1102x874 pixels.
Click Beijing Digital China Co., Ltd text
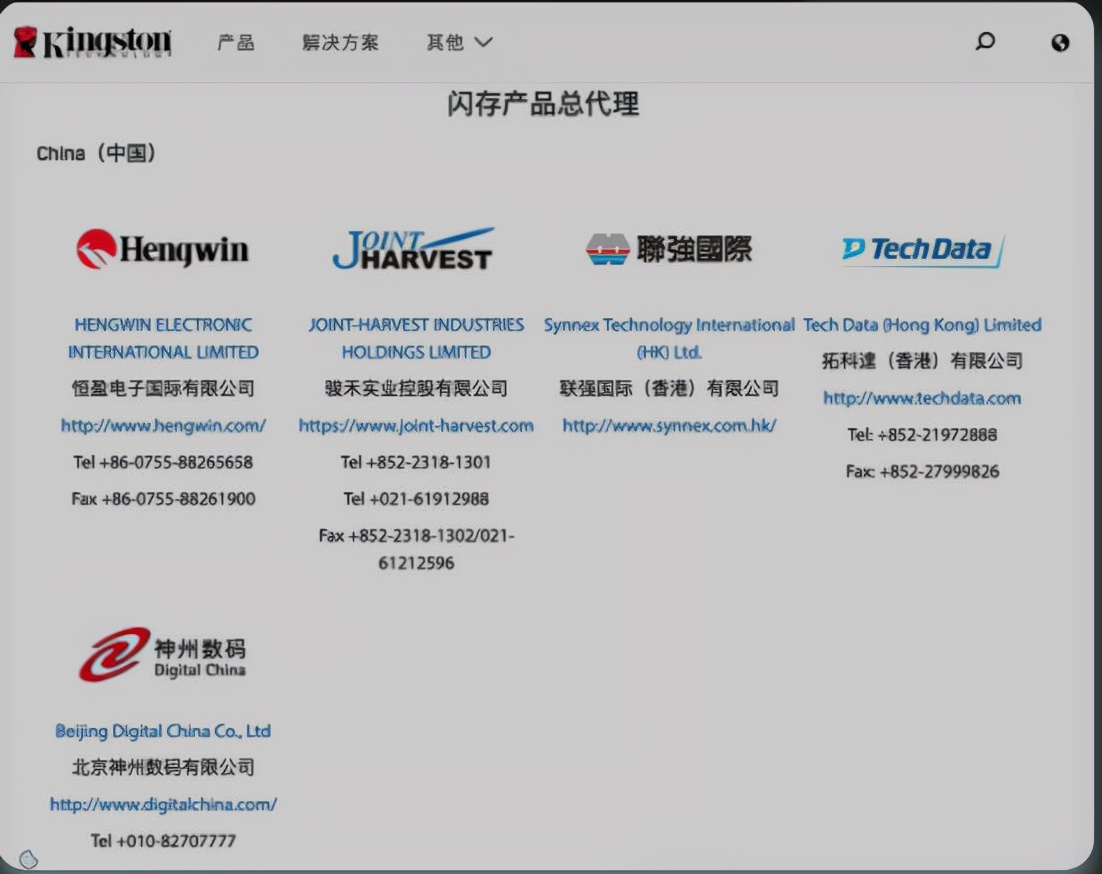click(x=163, y=731)
